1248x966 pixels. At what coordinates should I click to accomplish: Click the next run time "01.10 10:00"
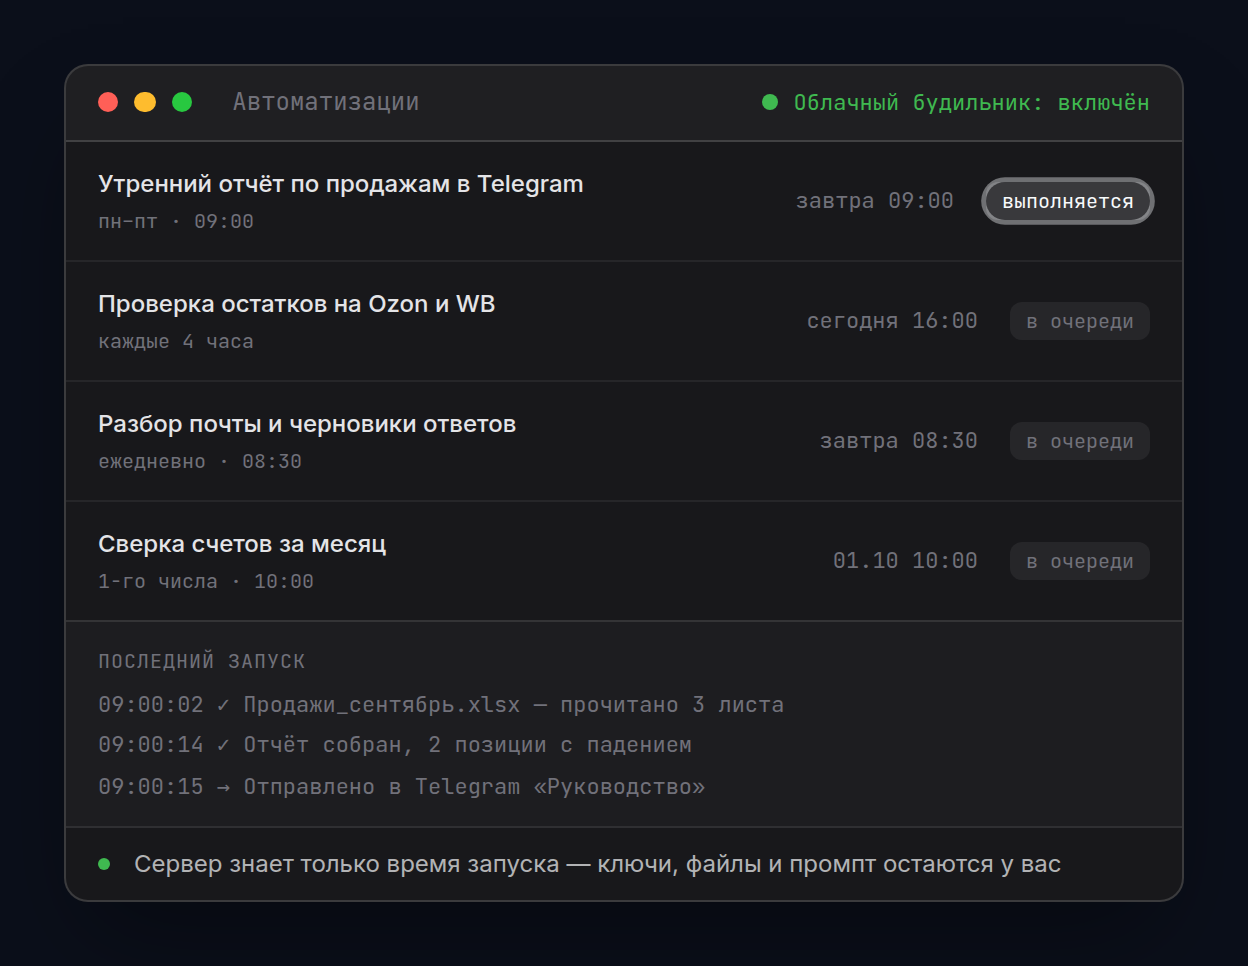pos(905,561)
